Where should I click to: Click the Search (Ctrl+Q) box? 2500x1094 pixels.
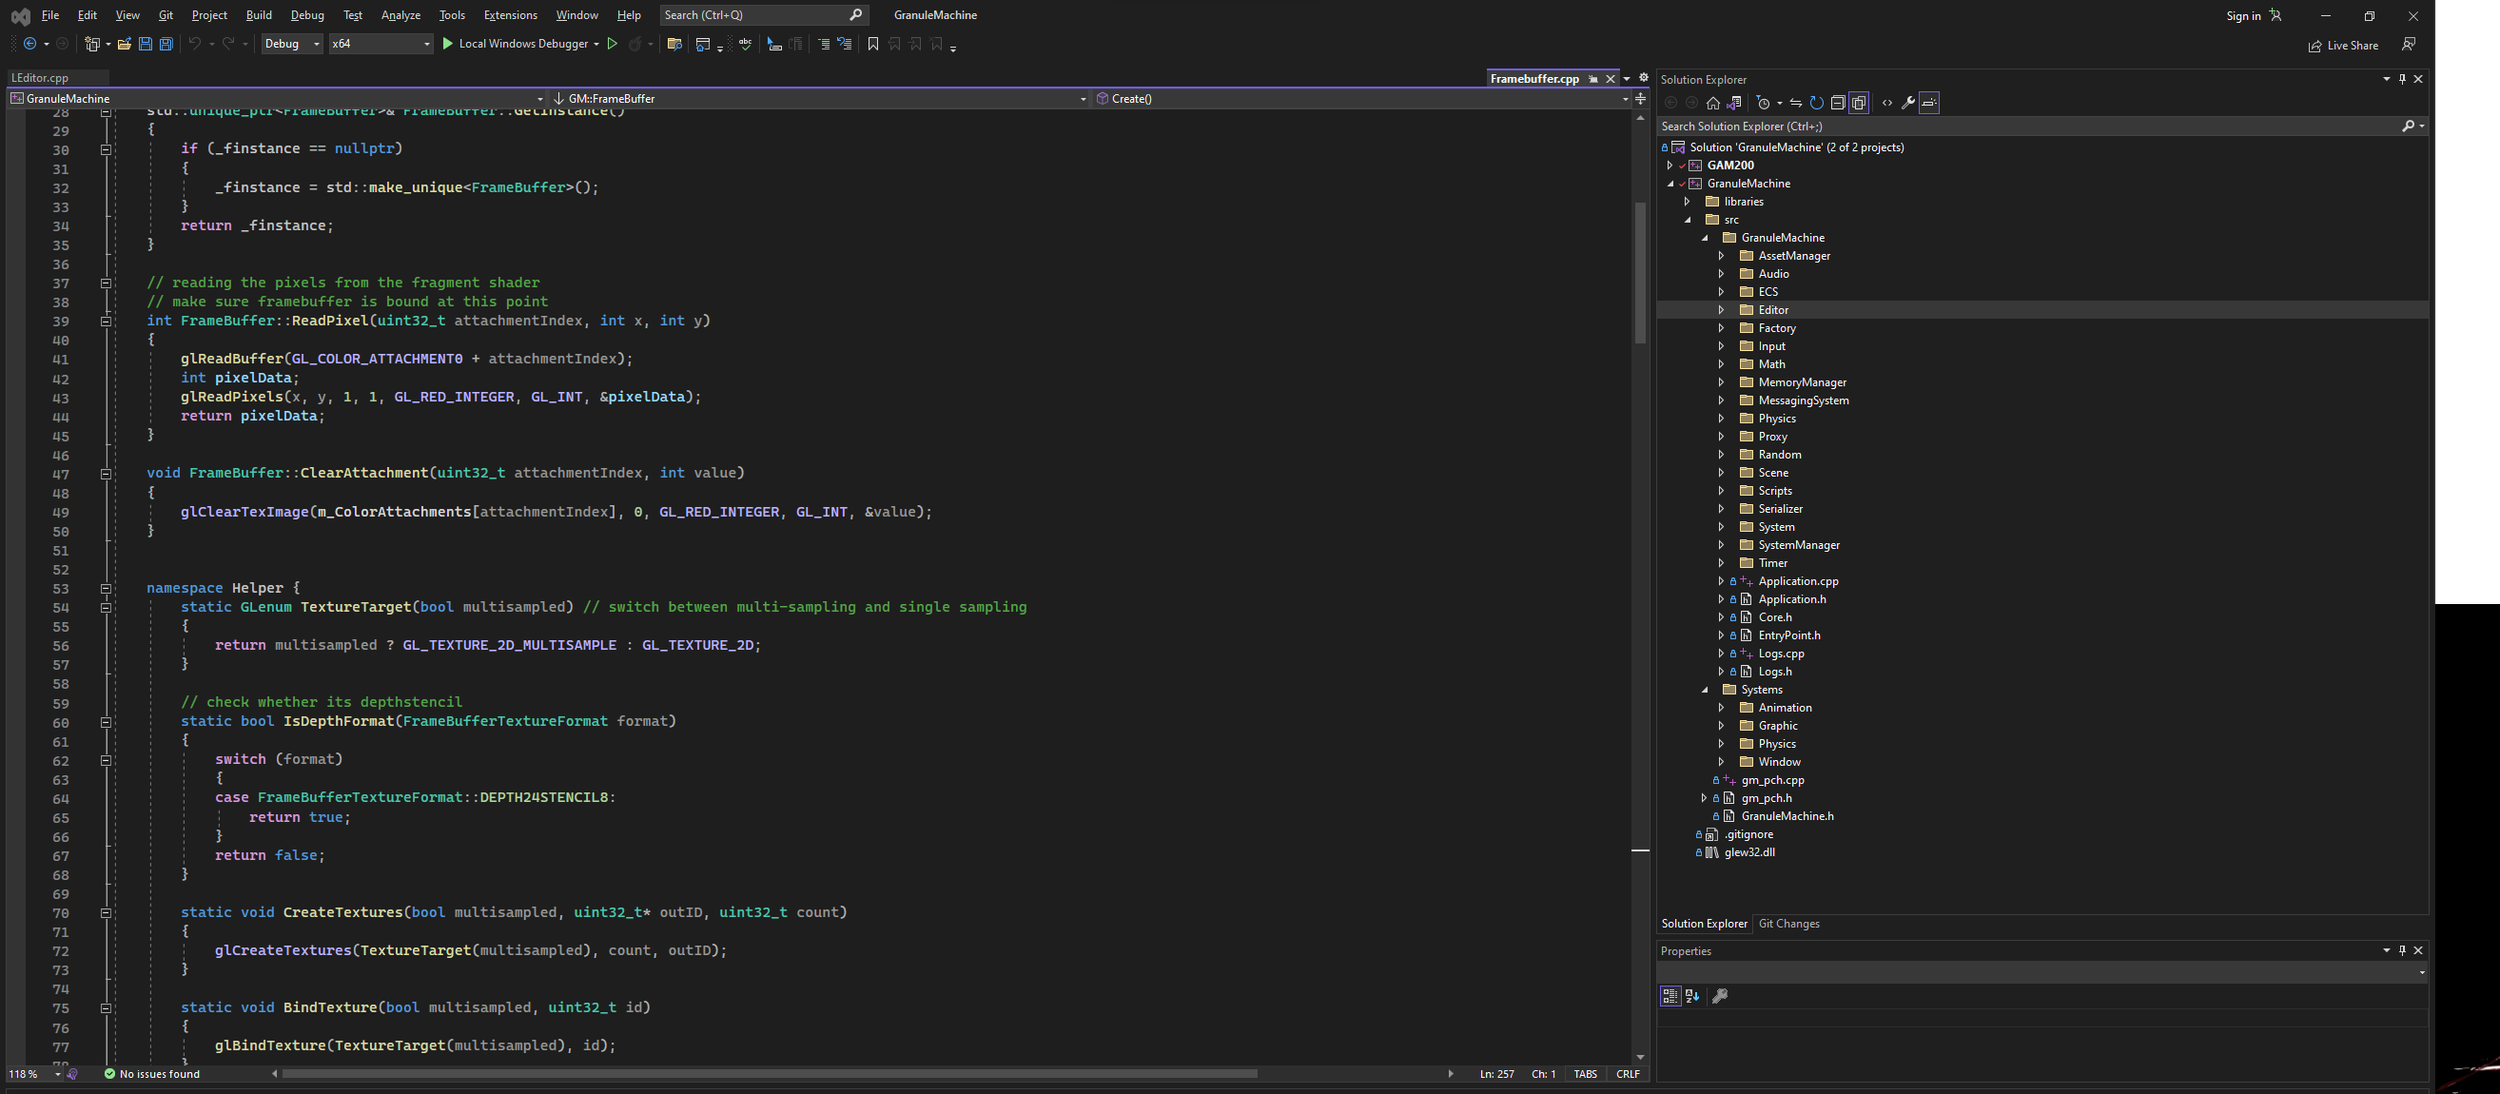(x=764, y=15)
